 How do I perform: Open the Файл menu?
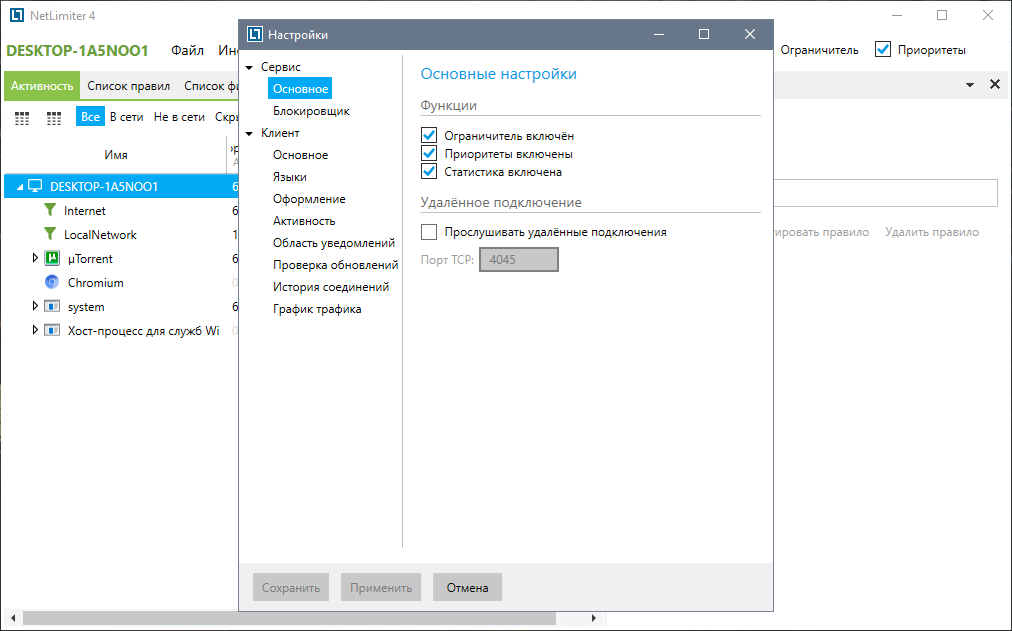coord(187,50)
